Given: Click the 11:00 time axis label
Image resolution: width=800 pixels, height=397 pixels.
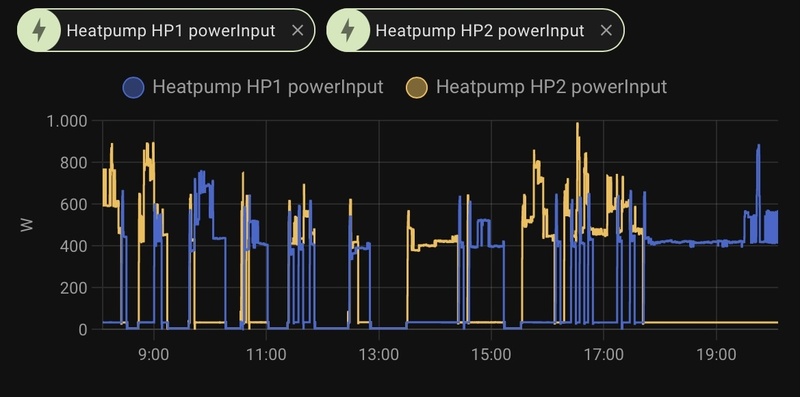Looking at the screenshot, I should coord(266,354).
